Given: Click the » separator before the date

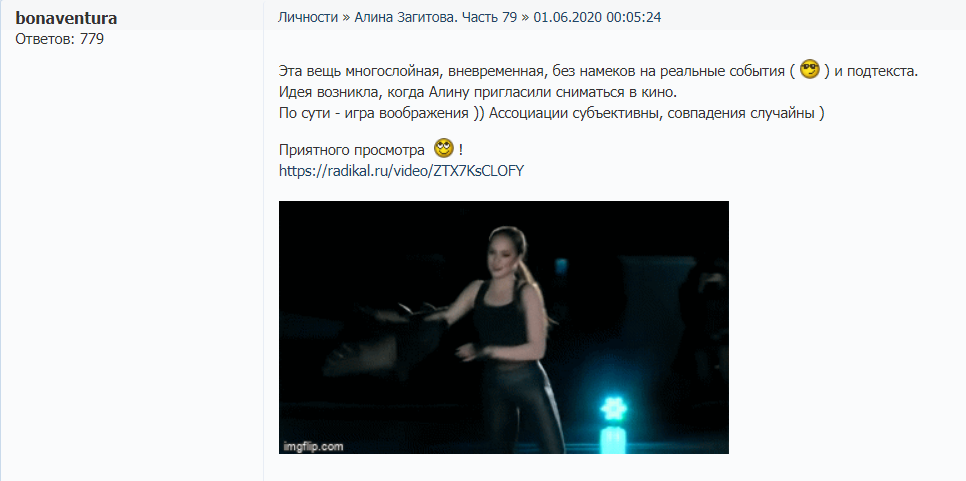Looking at the screenshot, I should [525, 17].
